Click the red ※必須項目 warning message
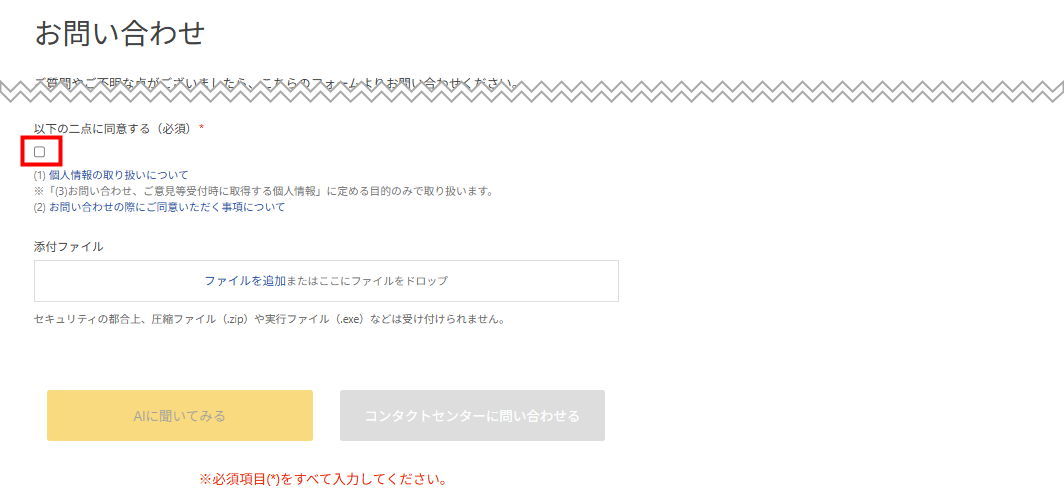 [x=322, y=479]
